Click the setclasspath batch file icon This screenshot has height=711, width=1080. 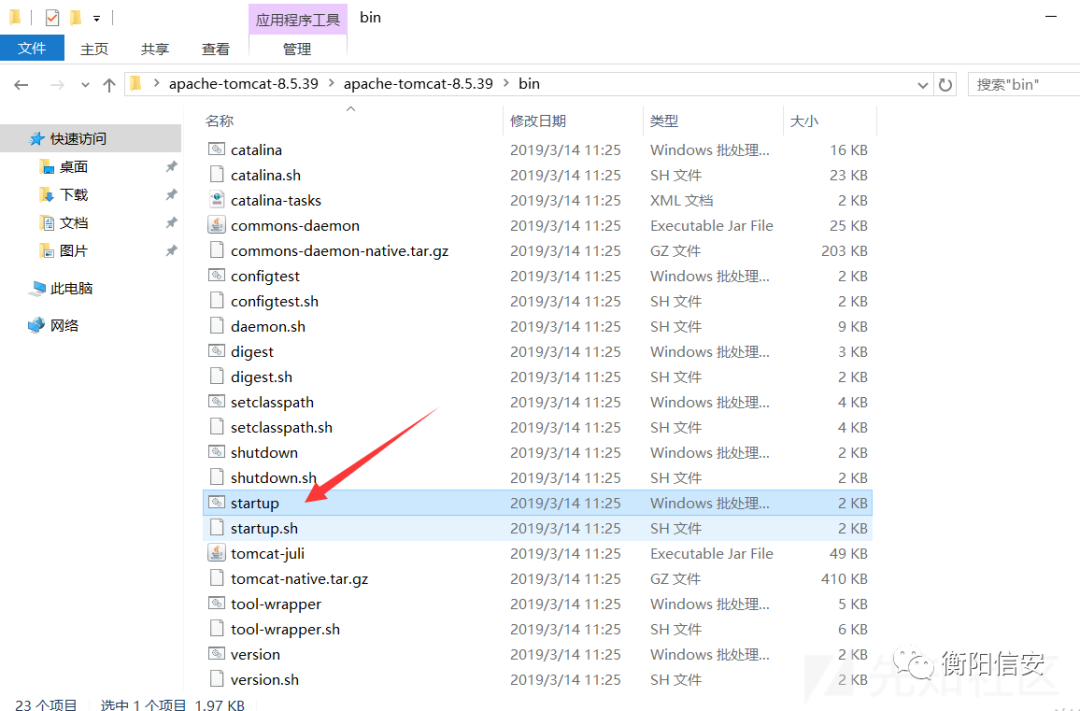(216, 401)
